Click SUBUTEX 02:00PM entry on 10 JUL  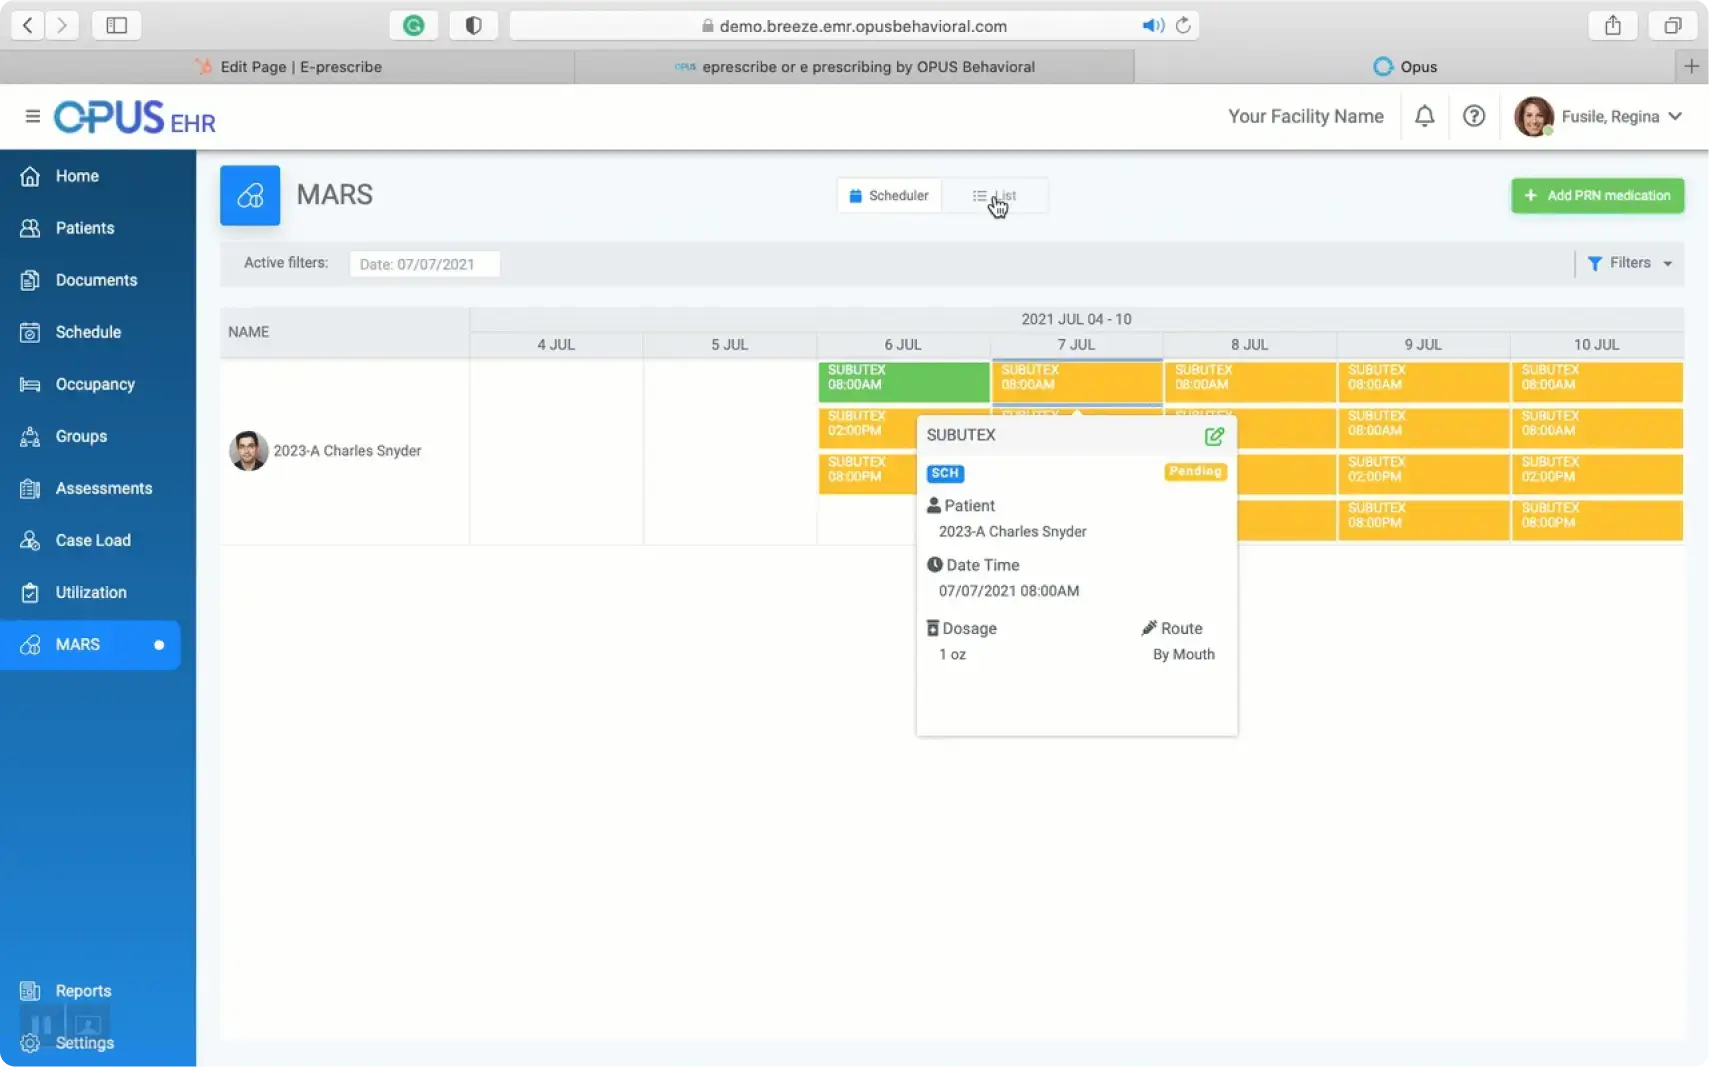[x=1597, y=474]
